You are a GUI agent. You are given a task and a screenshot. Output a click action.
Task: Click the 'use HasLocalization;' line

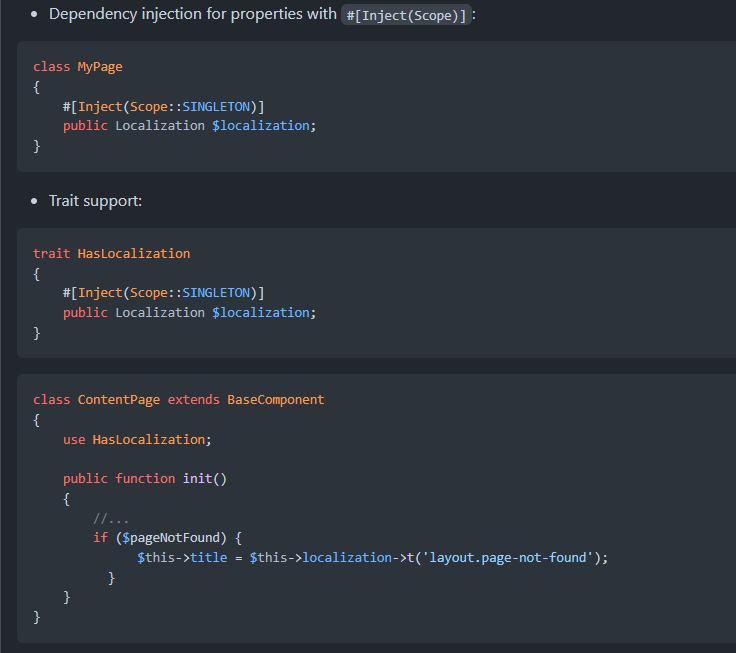tap(137, 439)
